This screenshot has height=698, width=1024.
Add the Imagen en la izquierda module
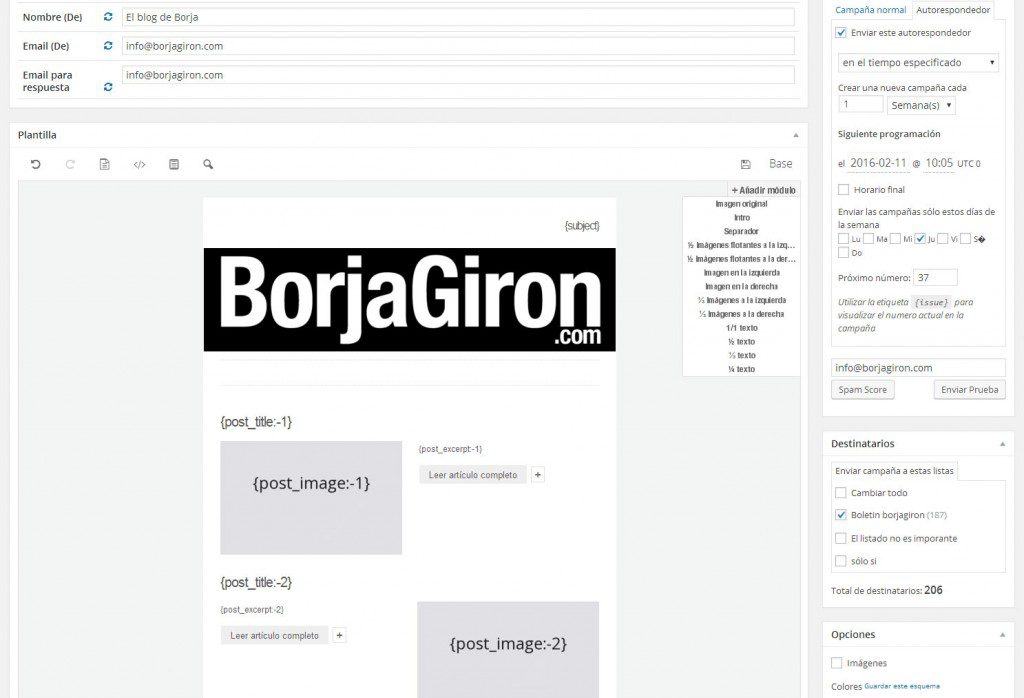(x=741, y=272)
